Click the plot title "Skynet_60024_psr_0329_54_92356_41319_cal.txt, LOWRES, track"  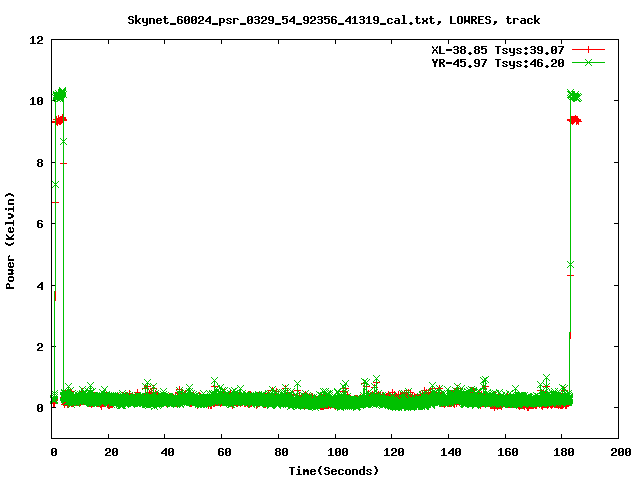[x=333, y=20]
